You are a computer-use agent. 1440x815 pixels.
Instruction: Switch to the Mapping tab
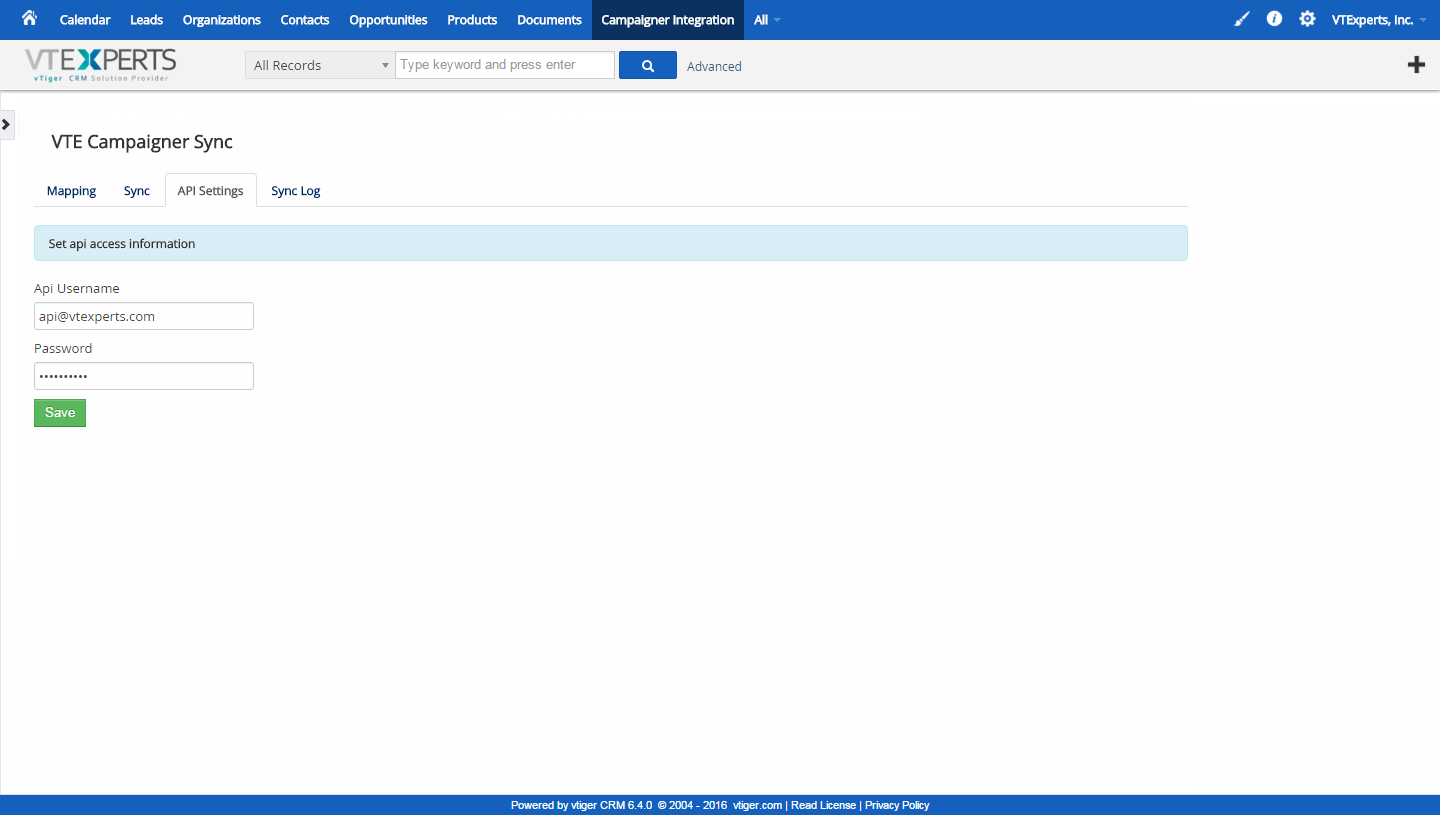tap(72, 191)
